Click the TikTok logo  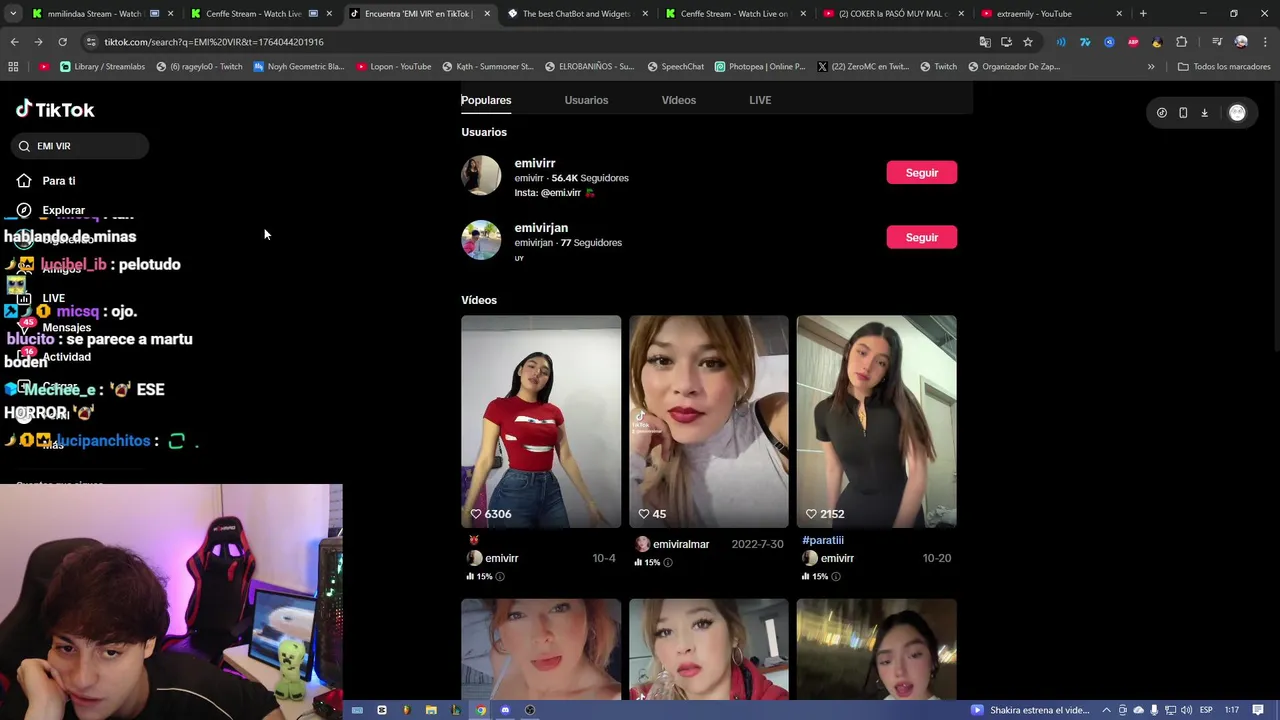pos(55,109)
